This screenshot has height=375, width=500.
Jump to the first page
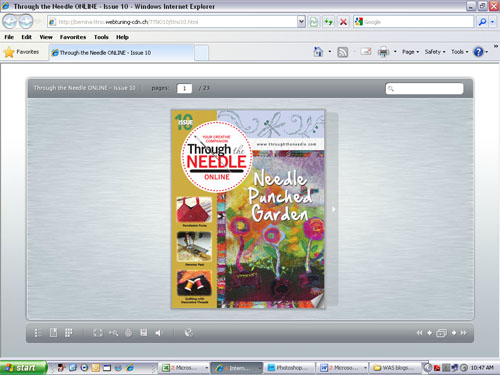point(419,333)
